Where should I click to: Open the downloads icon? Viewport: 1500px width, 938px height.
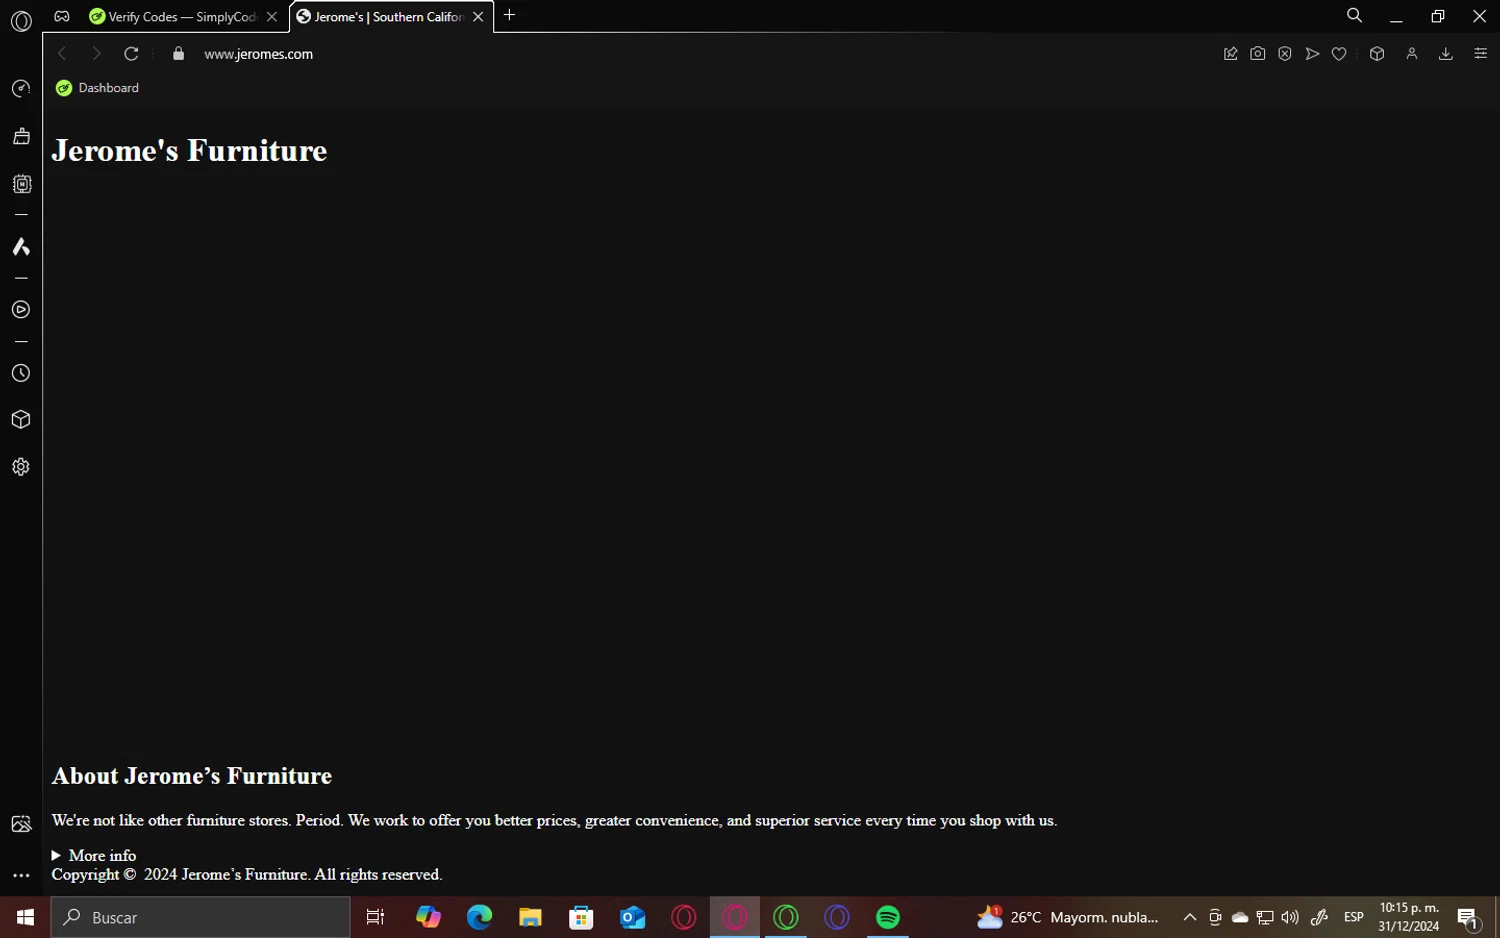coord(1446,54)
